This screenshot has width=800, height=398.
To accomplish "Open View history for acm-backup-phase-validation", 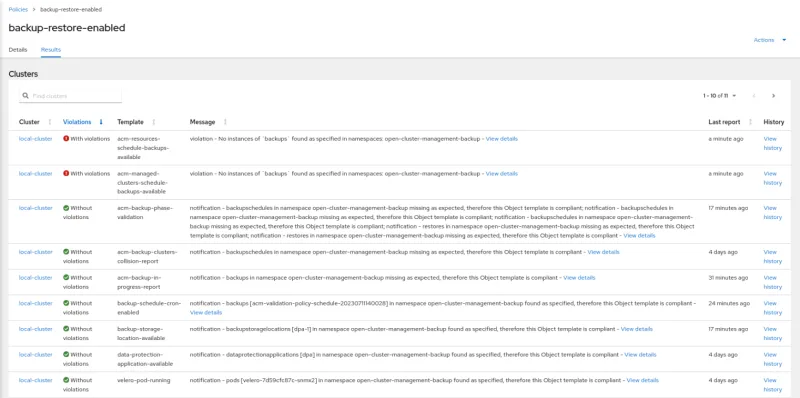I will click(x=772, y=213).
